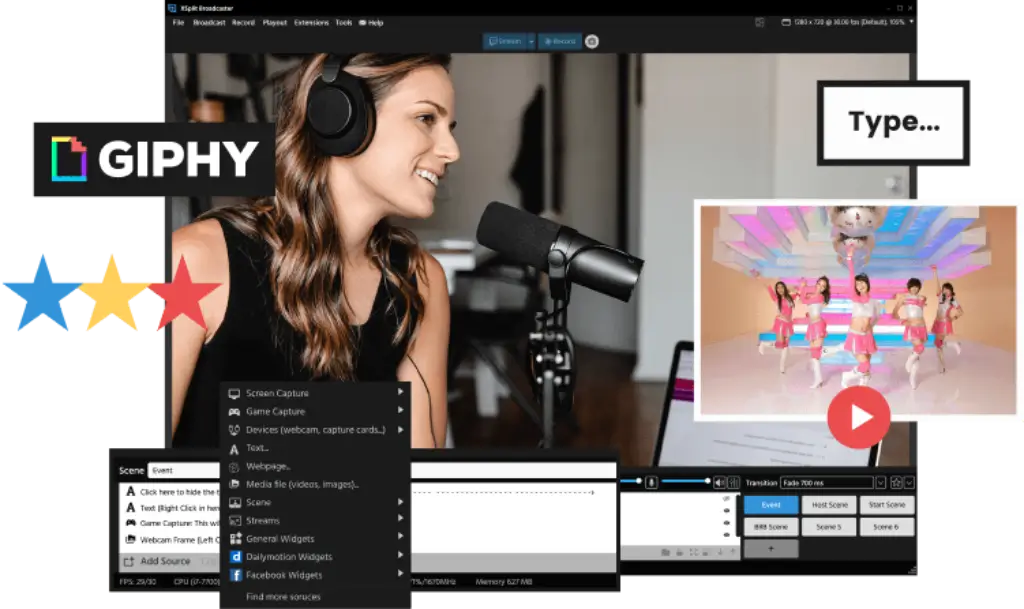Click the blue Dailymotion 'd' icon

pyautogui.click(x=236, y=557)
